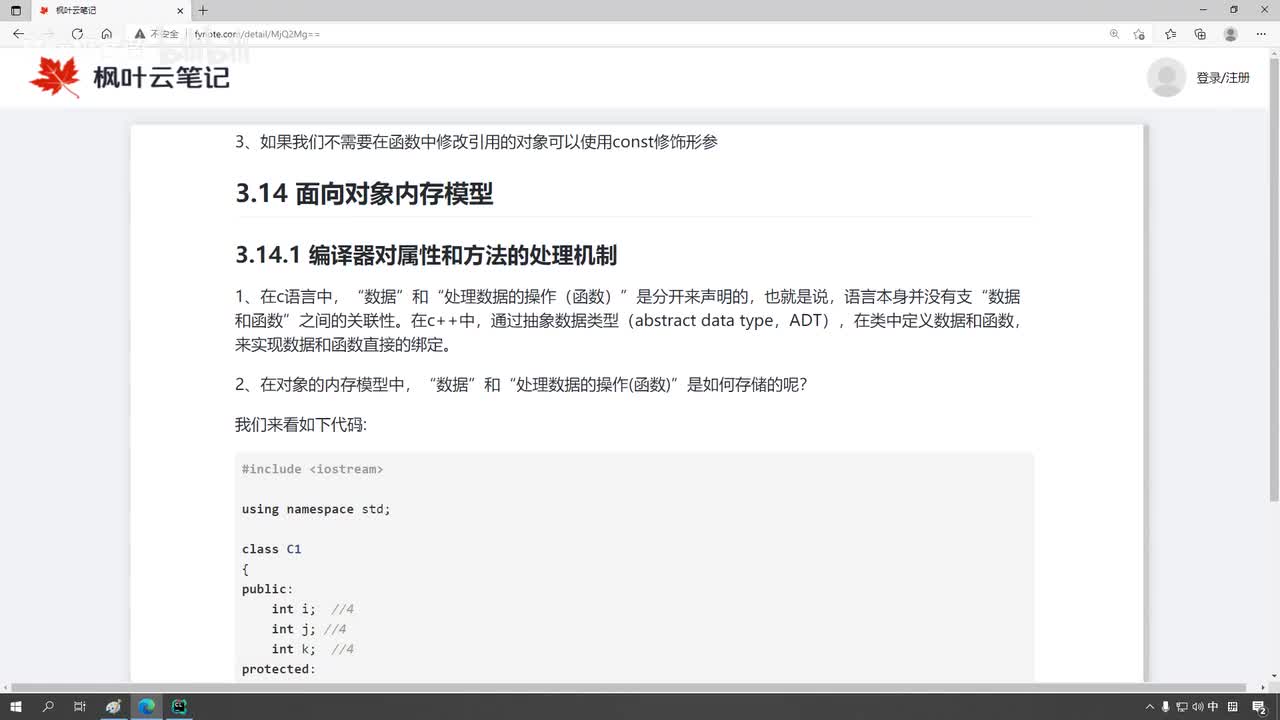The image size is (1280, 720).
Task: Click the public: code line
Action: coord(268,589)
